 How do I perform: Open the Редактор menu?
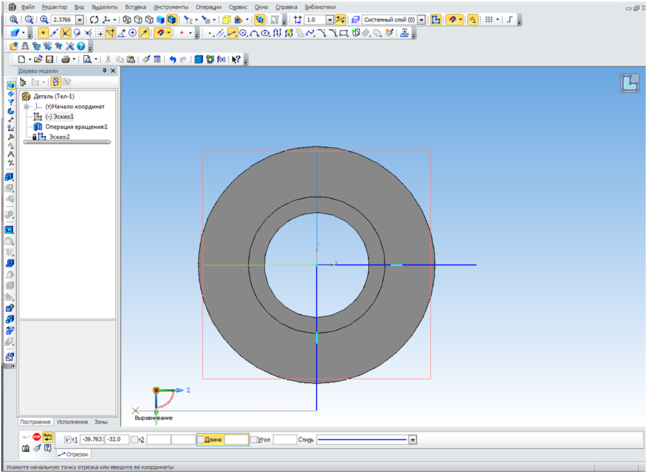pyautogui.click(x=54, y=7)
